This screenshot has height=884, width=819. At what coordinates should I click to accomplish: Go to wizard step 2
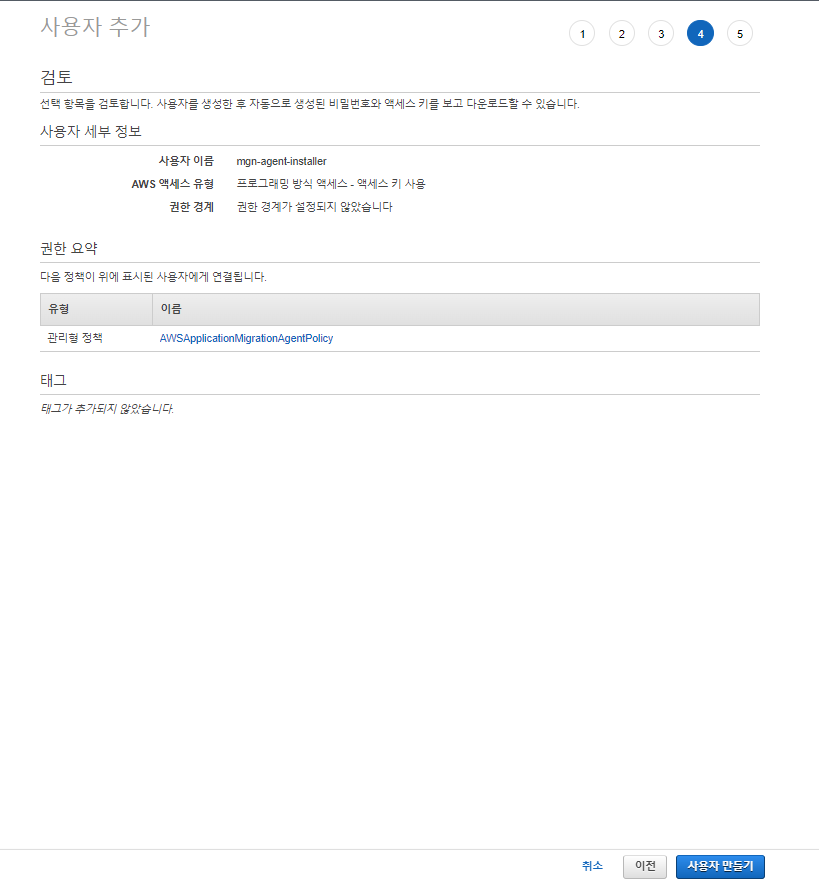pyautogui.click(x=621, y=34)
